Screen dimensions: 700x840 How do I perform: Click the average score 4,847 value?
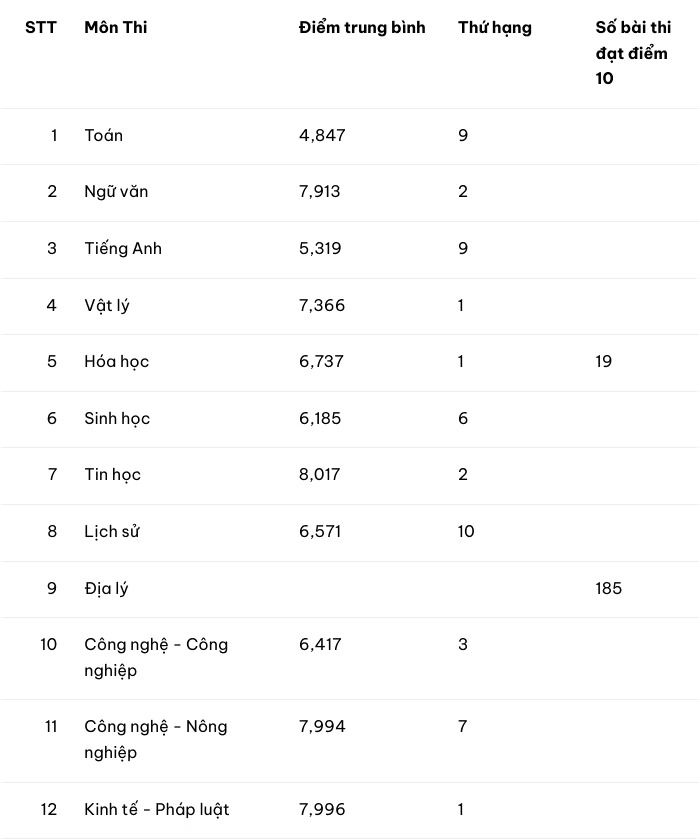pyautogui.click(x=322, y=136)
